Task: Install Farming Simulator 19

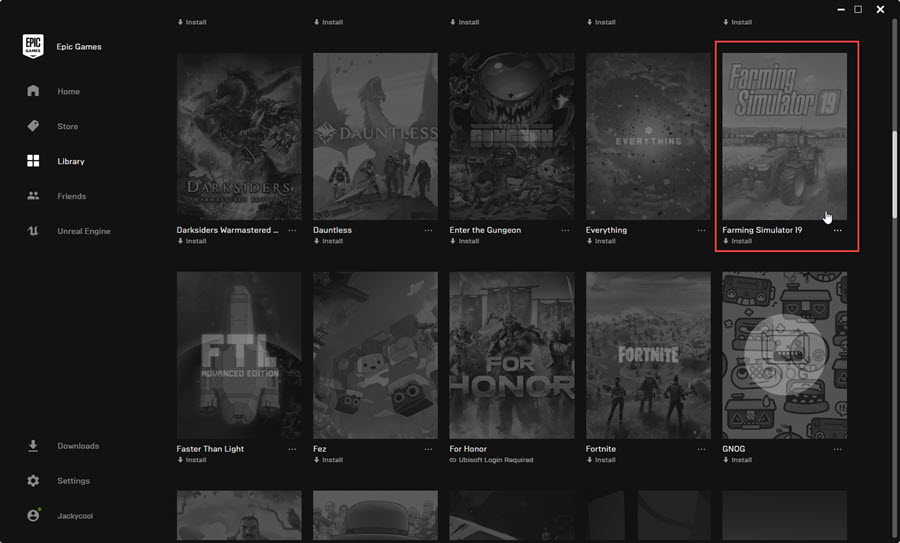Action: coord(738,241)
